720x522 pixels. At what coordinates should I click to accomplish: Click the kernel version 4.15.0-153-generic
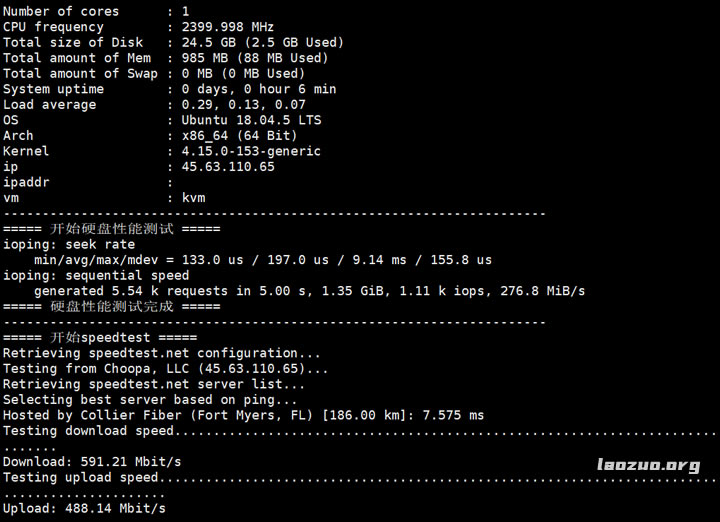(x=251, y=151)
